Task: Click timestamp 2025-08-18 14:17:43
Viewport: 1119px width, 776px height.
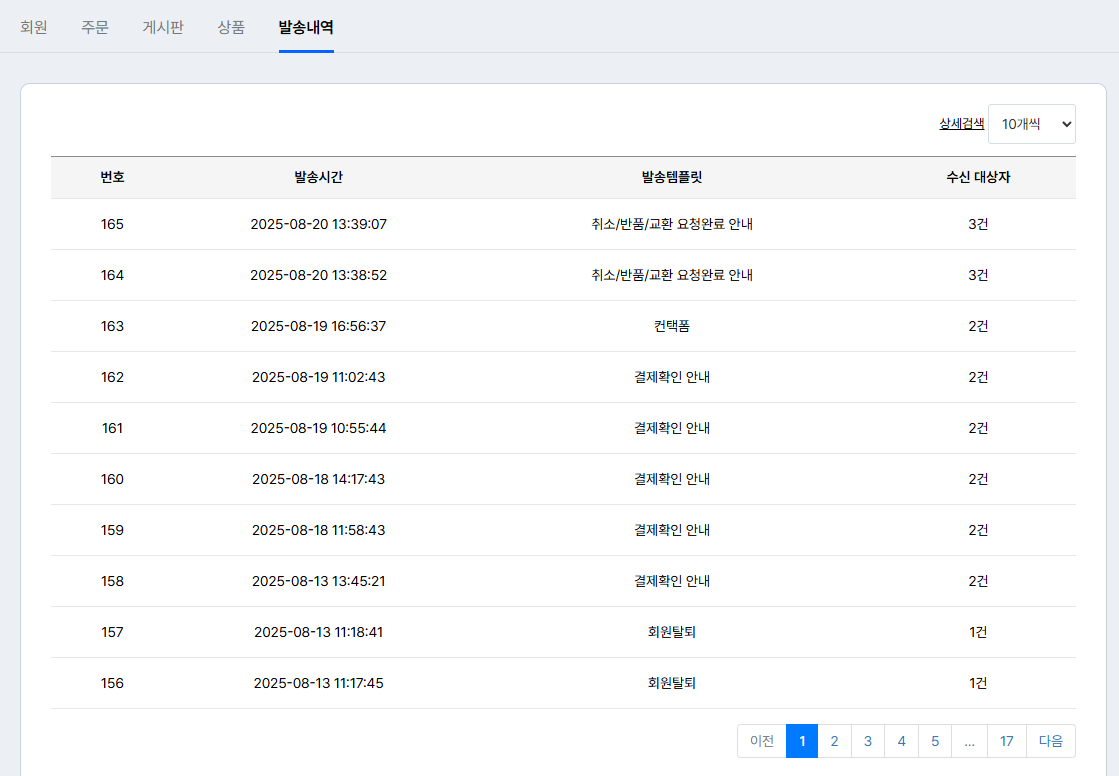Action: [318, 479]
